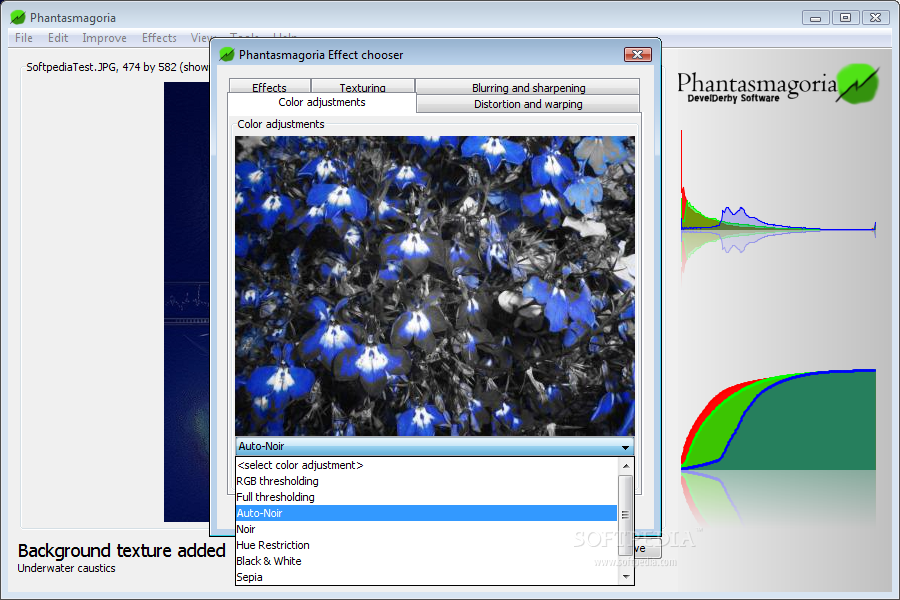Select highlighted Auto-Noir list entry
900x600 pixels.
tap(426, 513)
